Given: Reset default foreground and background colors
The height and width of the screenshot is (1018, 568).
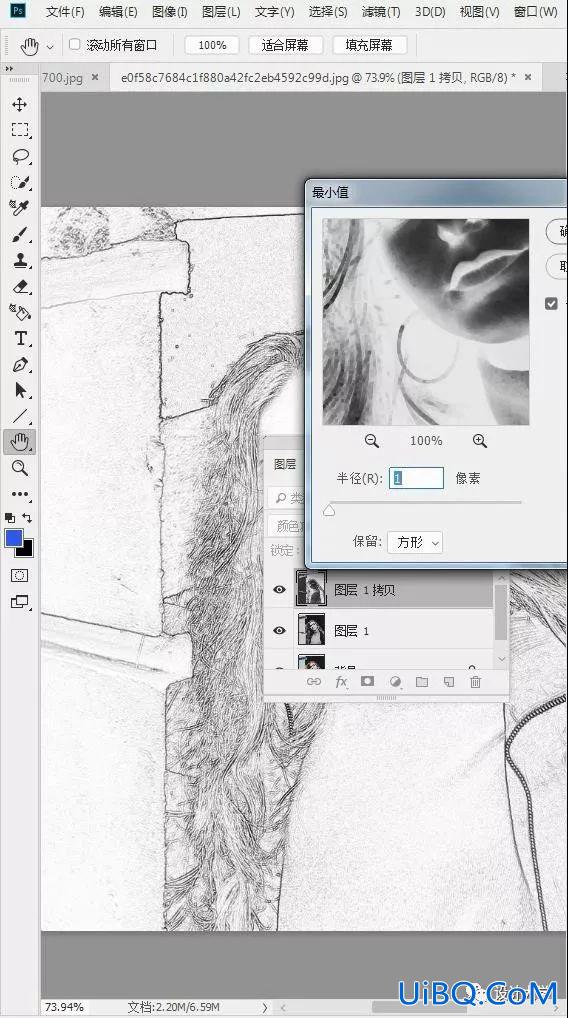Looking at the screenshot, I should tap(10, 518).
